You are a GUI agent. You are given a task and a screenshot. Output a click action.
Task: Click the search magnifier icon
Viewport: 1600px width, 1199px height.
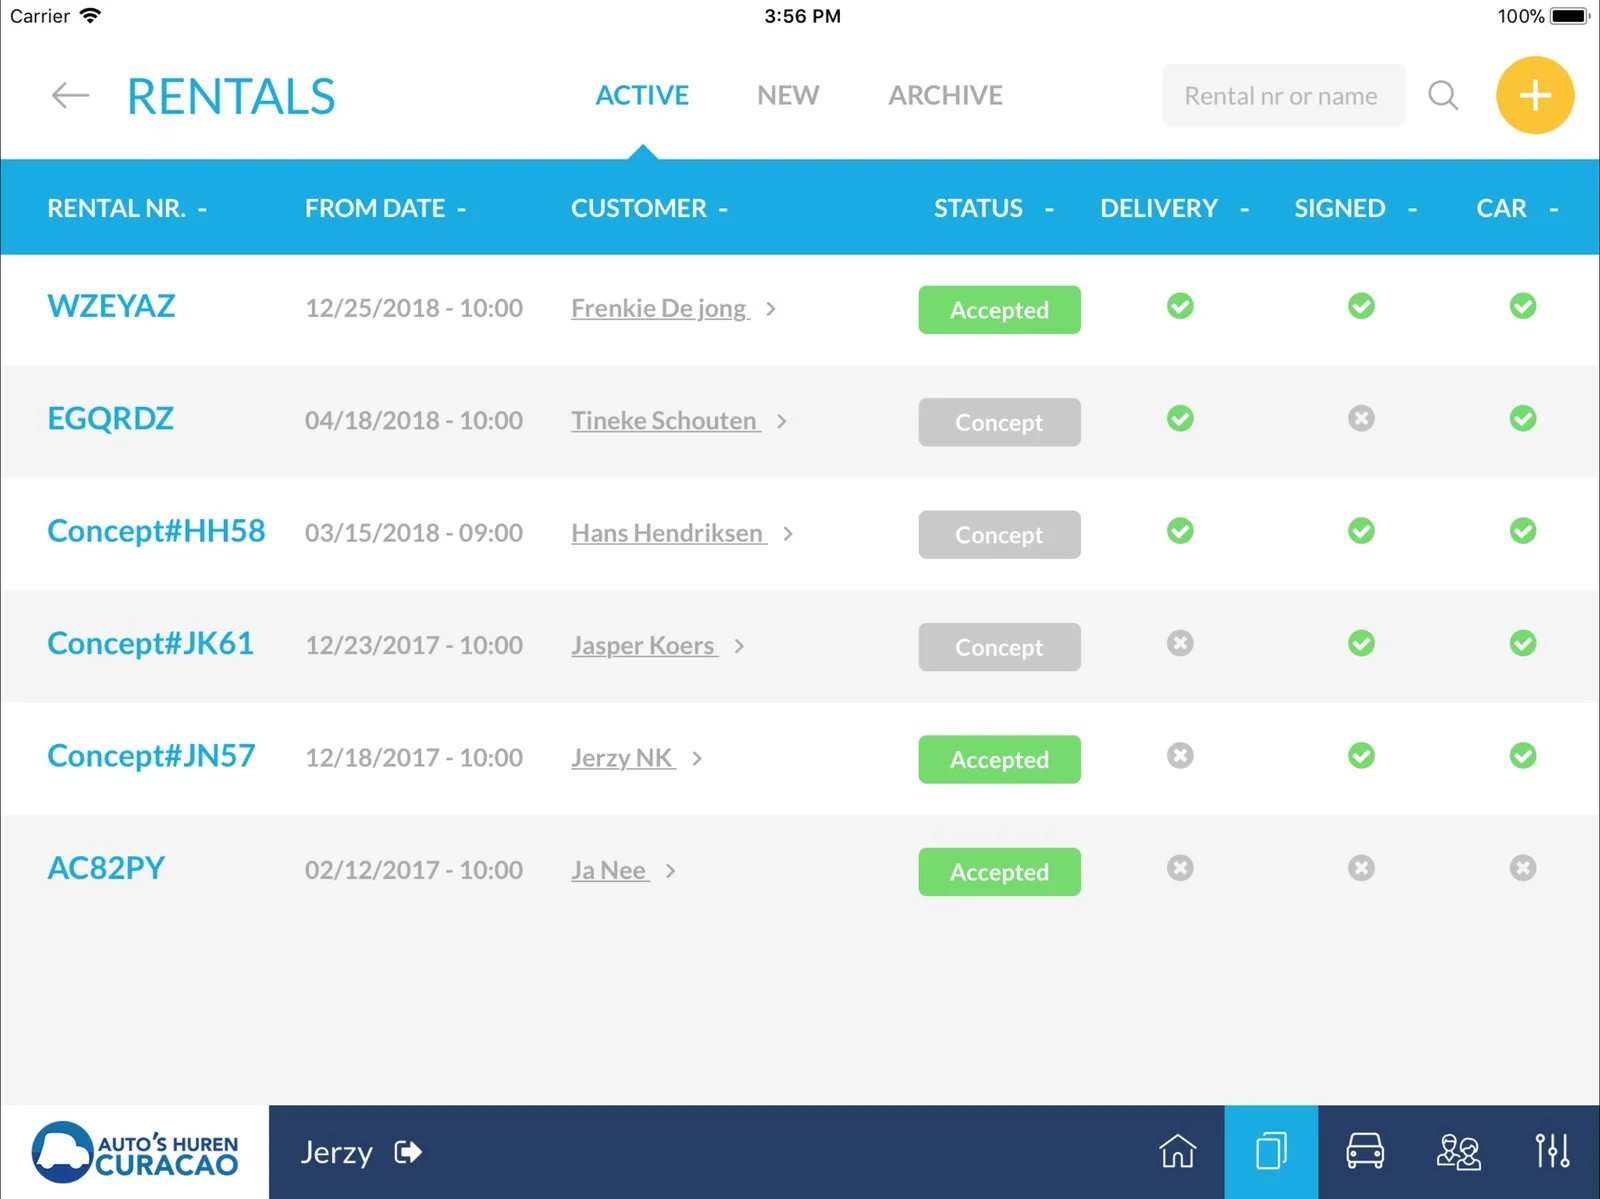pos(1443,95)
